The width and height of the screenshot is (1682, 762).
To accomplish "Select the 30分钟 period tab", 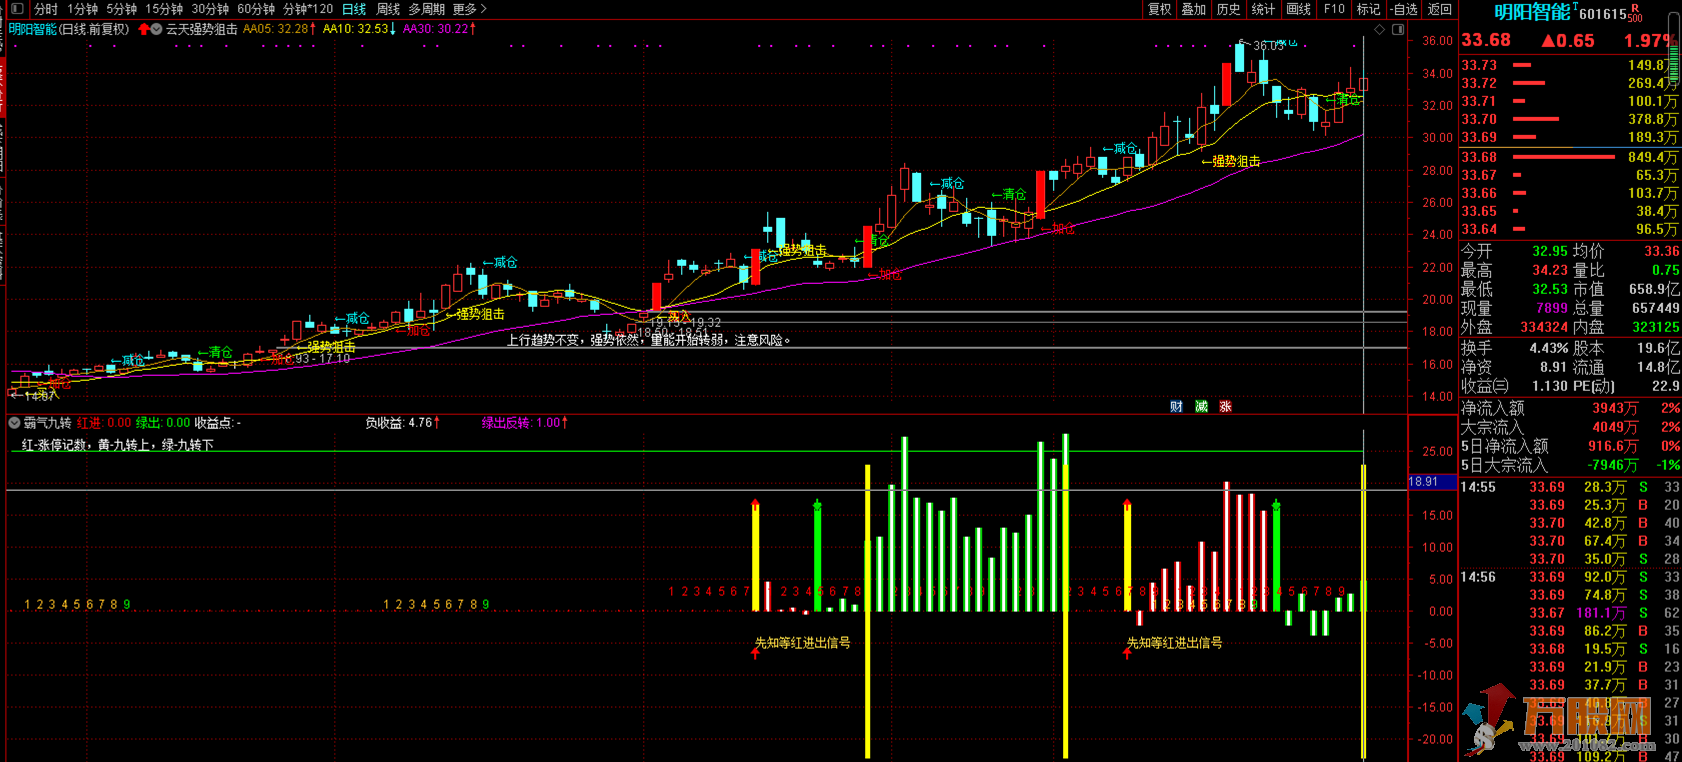I will (x=210, y=9).
